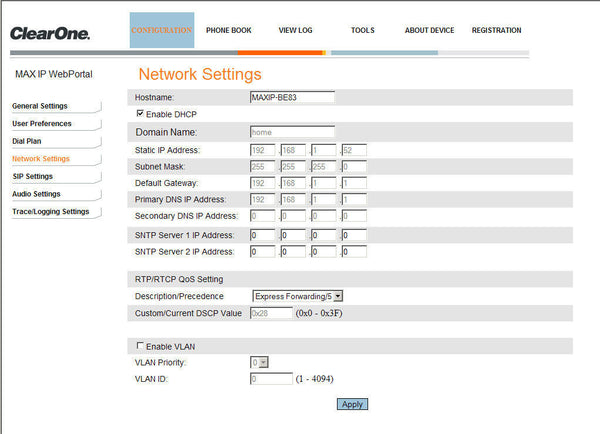Click Secondary DNS last octet field
Image resolution: width=600 pixels, height=434 pixels.
[x=354, y=216]
